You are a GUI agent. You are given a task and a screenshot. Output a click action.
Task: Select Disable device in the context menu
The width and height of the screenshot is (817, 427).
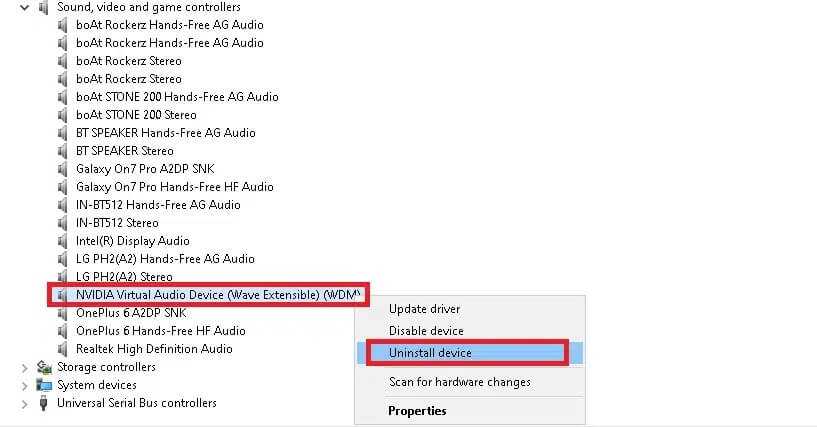point(426,331)
